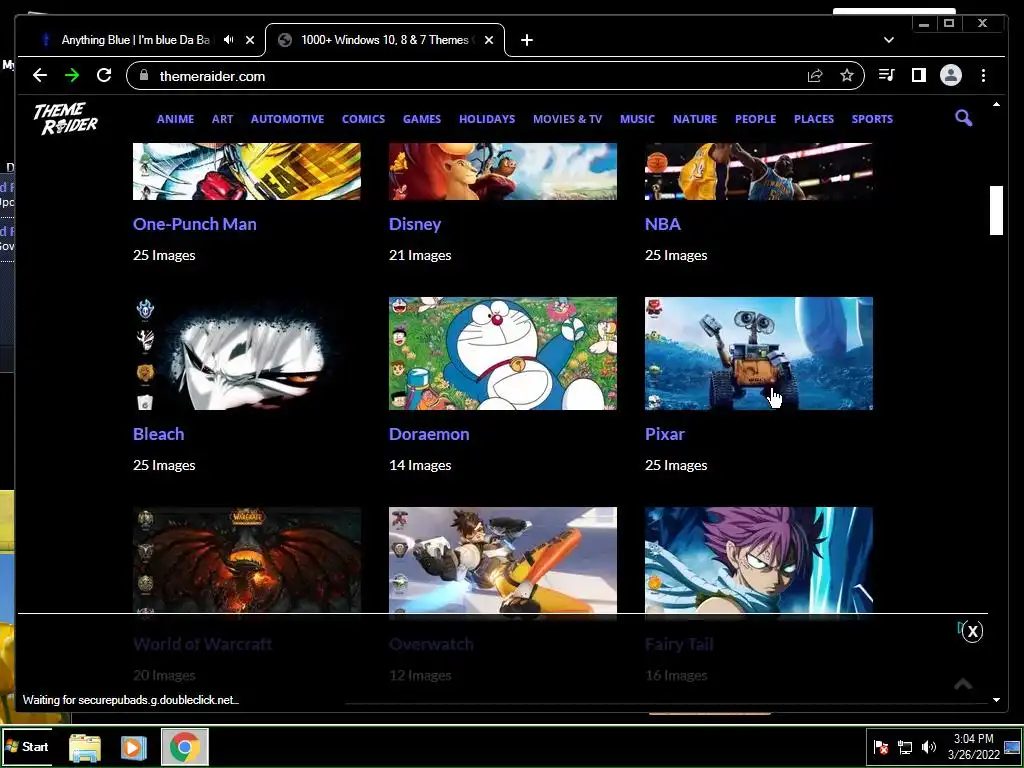Viewport: 1024px width, 768px height.
Task: Click the Disney Lion King thumbnail
Action: (x=503, y=172)
